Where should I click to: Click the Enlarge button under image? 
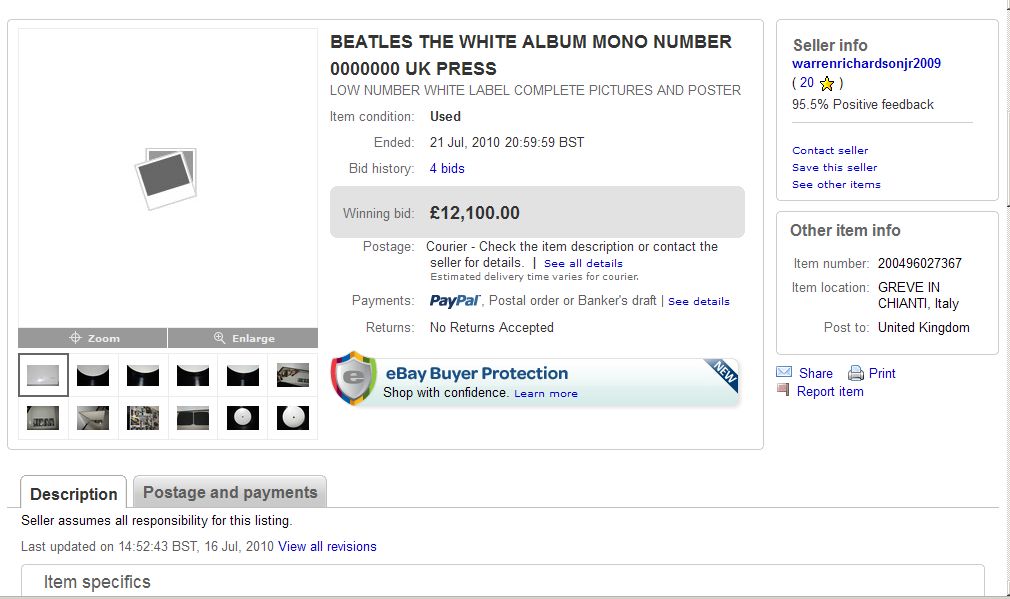tap(243, 338)
